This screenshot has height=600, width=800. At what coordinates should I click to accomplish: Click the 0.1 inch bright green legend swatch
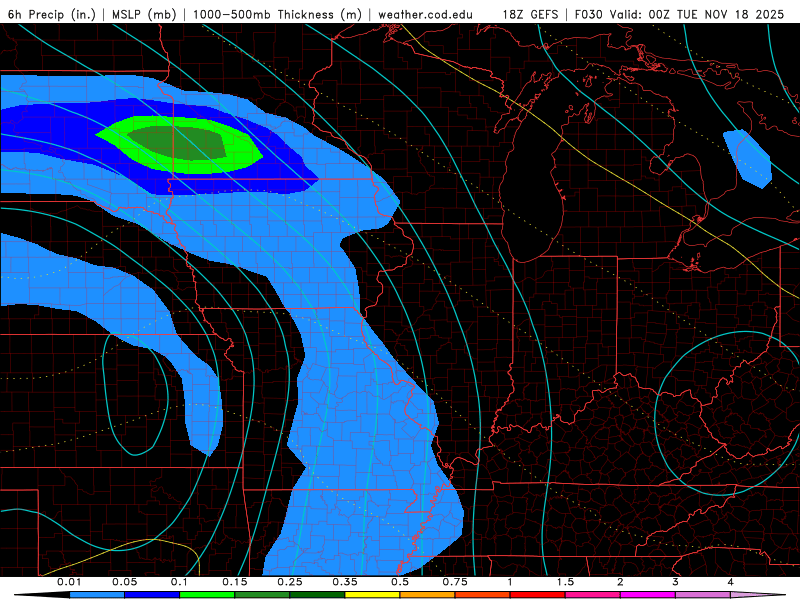pos(207,595)
